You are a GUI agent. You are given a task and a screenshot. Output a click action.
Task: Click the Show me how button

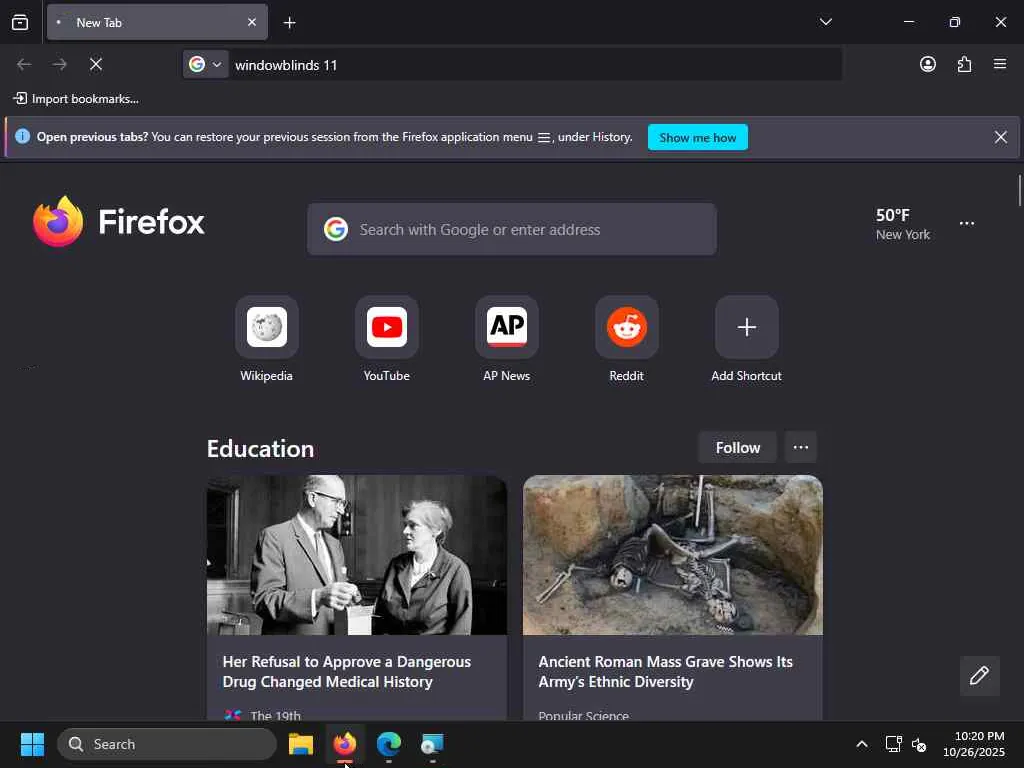click(697, 137)
